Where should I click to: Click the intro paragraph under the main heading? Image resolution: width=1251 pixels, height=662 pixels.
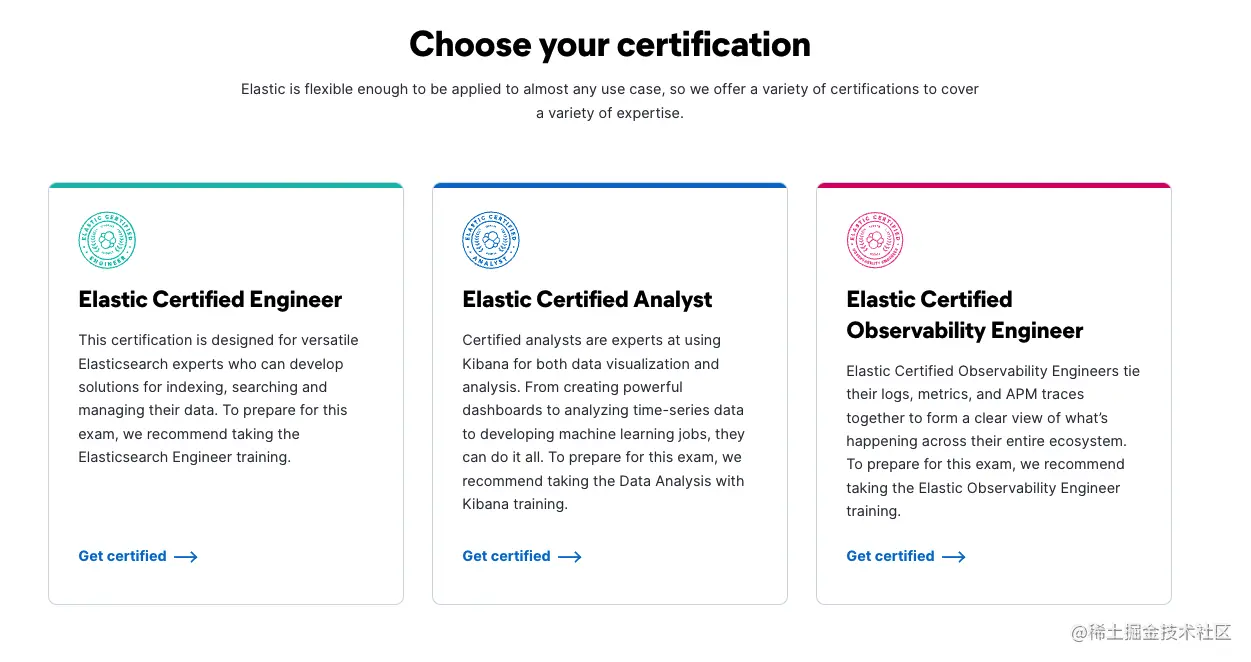610,101
